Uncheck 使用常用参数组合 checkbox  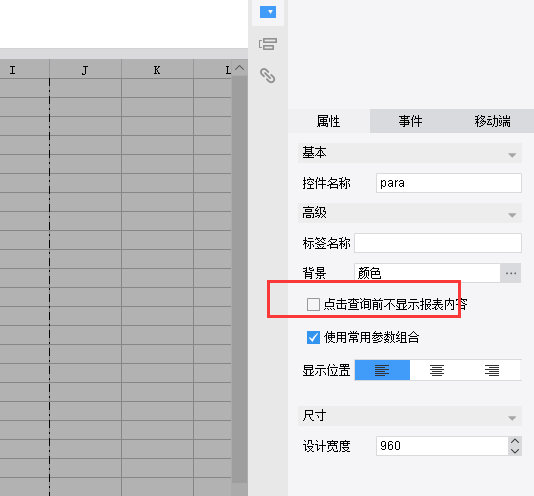(313, 338)
